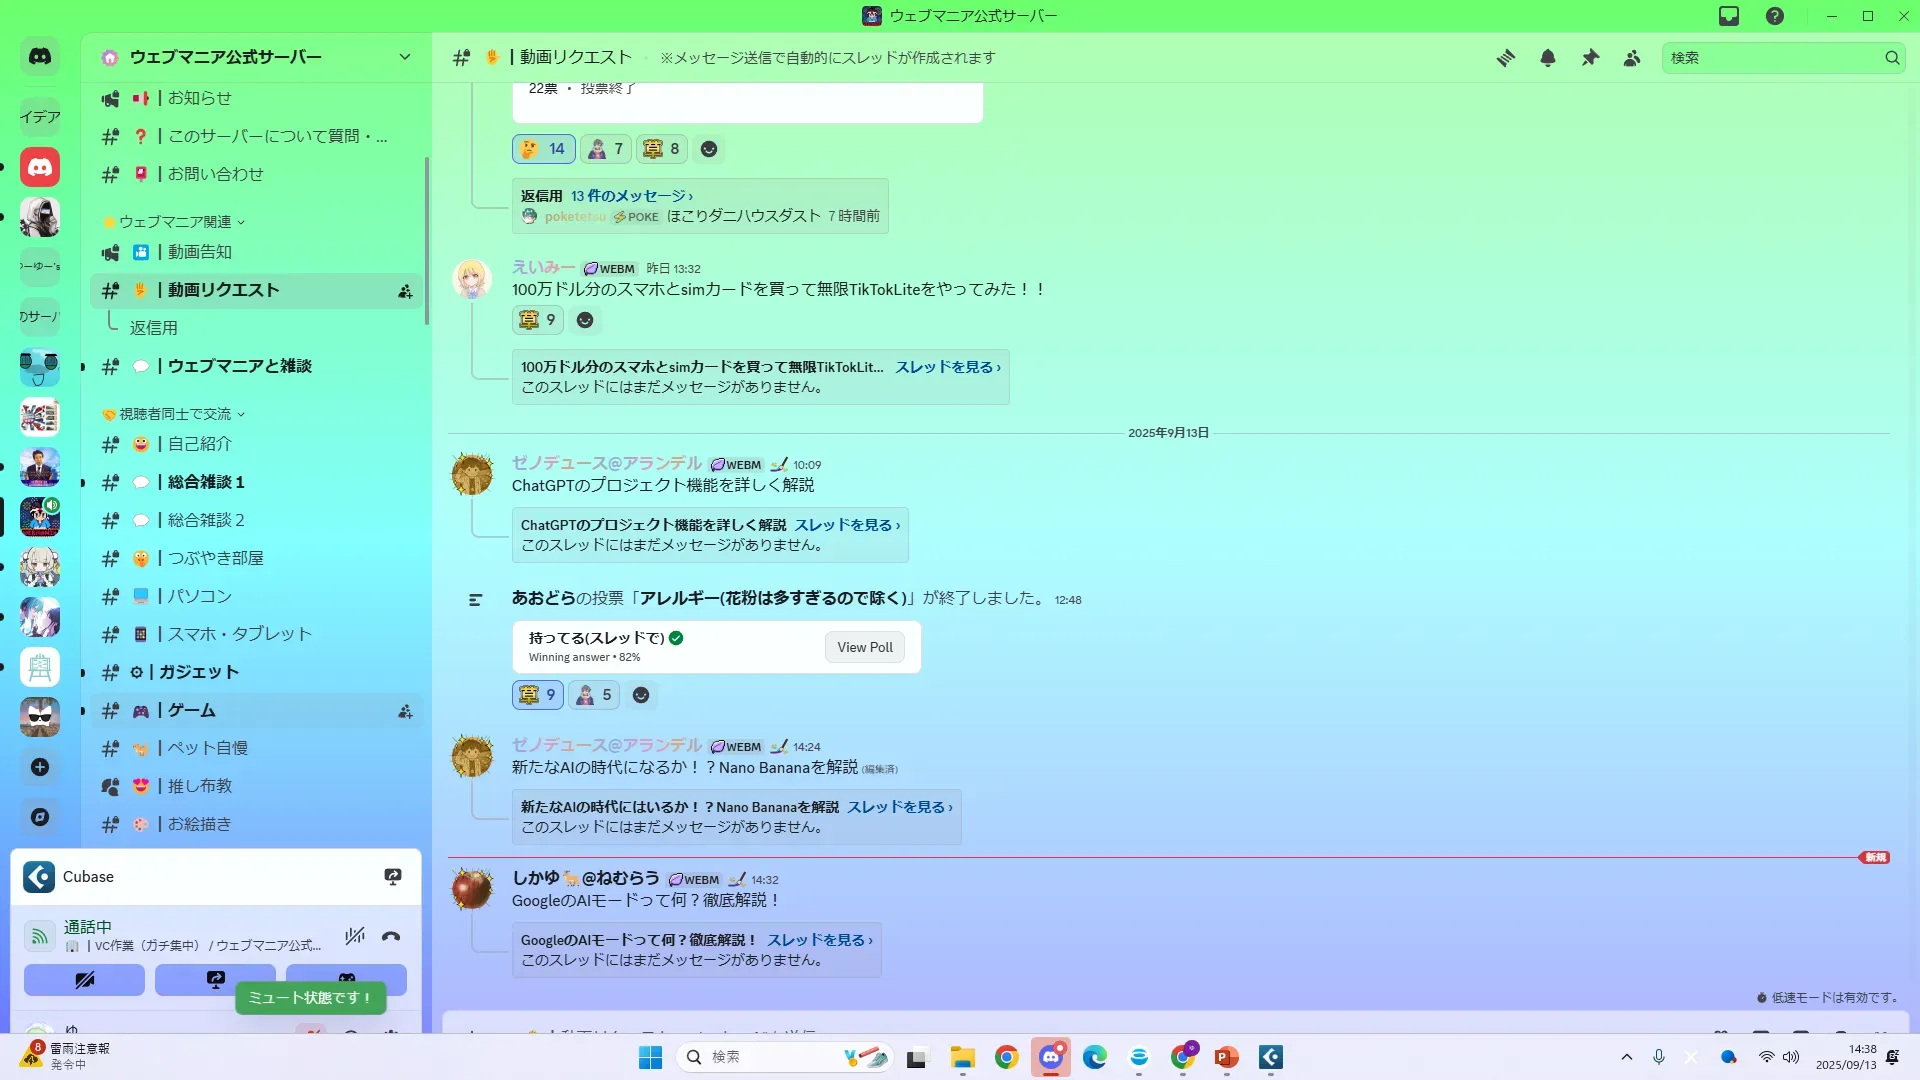
Task: Toggle noise suppression in voice panel
Action: pos(354,936)
